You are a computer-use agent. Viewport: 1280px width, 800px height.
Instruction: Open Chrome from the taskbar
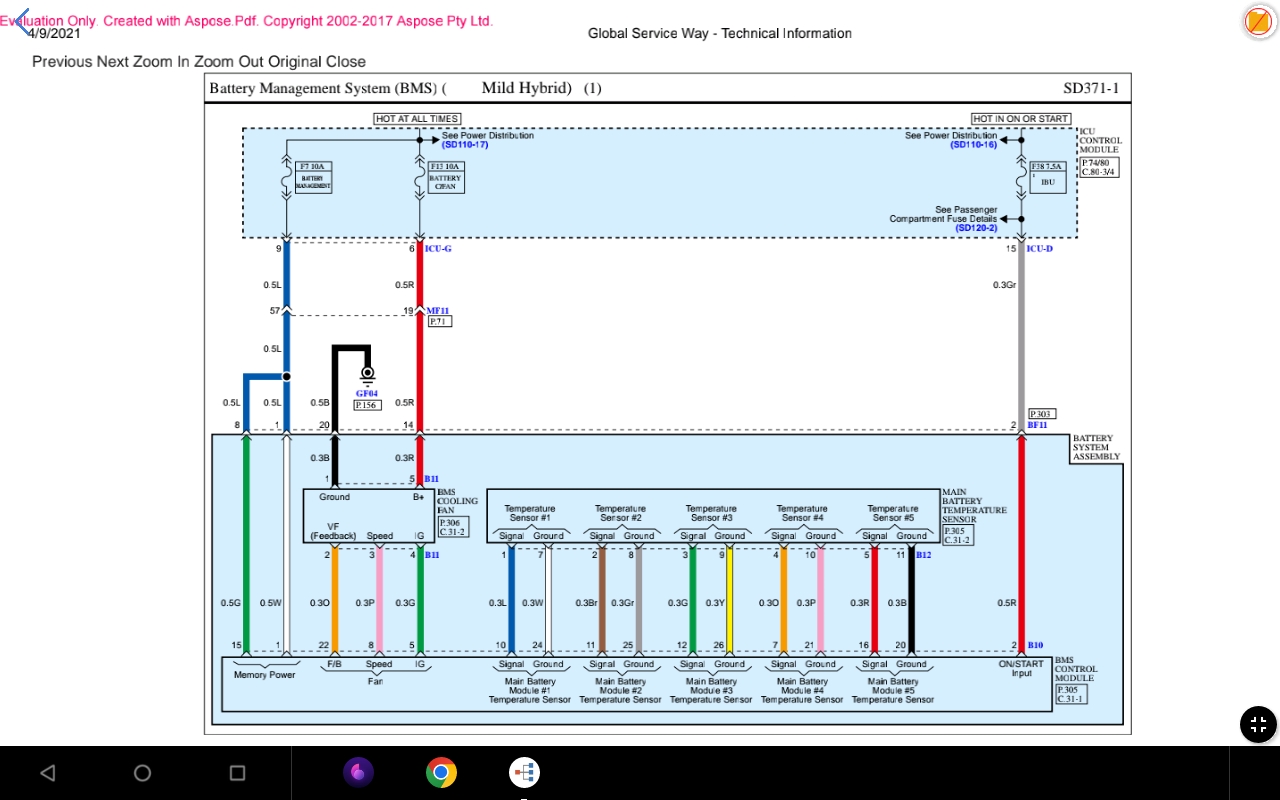(x=441, y=772)
